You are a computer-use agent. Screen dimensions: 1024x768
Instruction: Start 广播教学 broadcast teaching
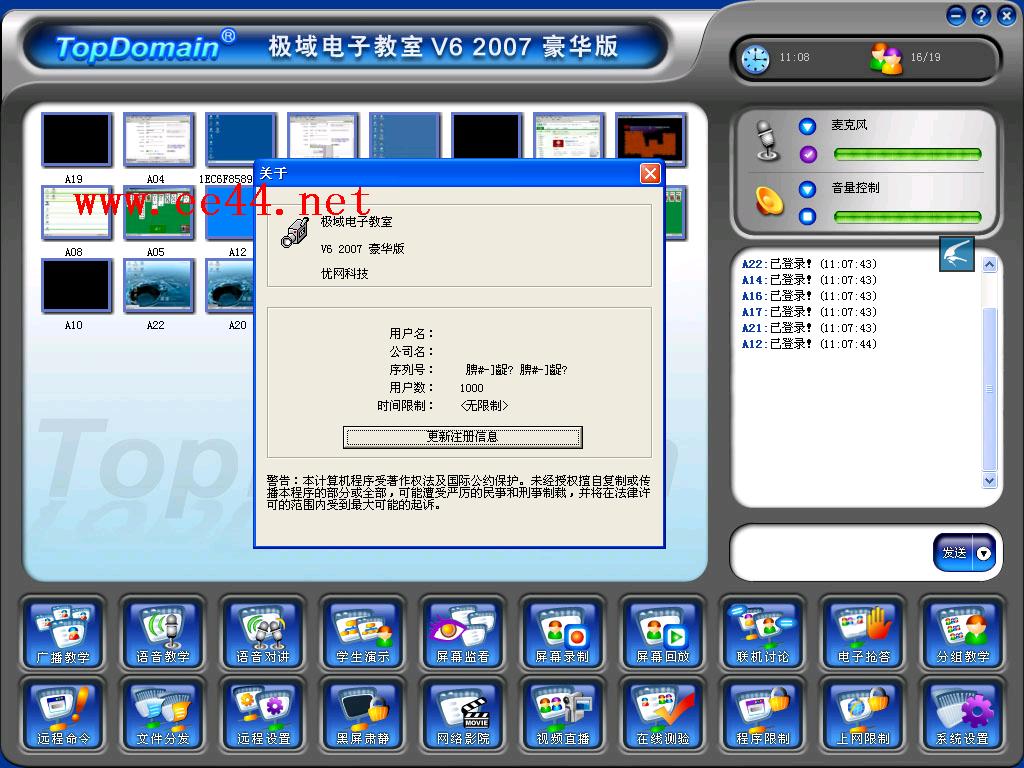(x=63, y=633)
